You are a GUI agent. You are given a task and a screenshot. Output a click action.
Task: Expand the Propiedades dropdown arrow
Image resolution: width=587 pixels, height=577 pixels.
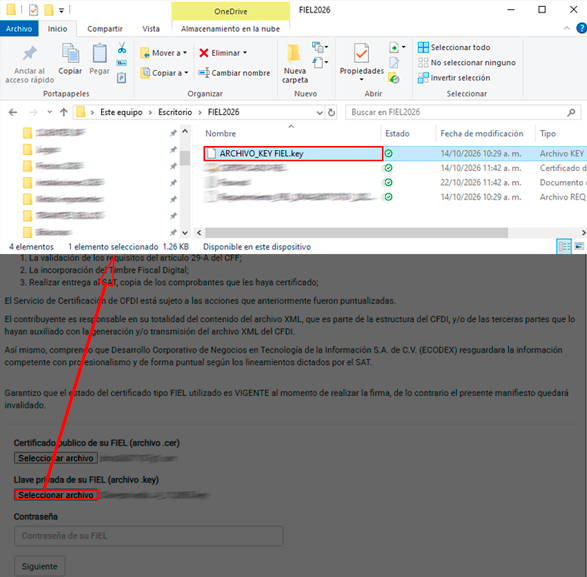pyautogui.click(x=362, y=79)
